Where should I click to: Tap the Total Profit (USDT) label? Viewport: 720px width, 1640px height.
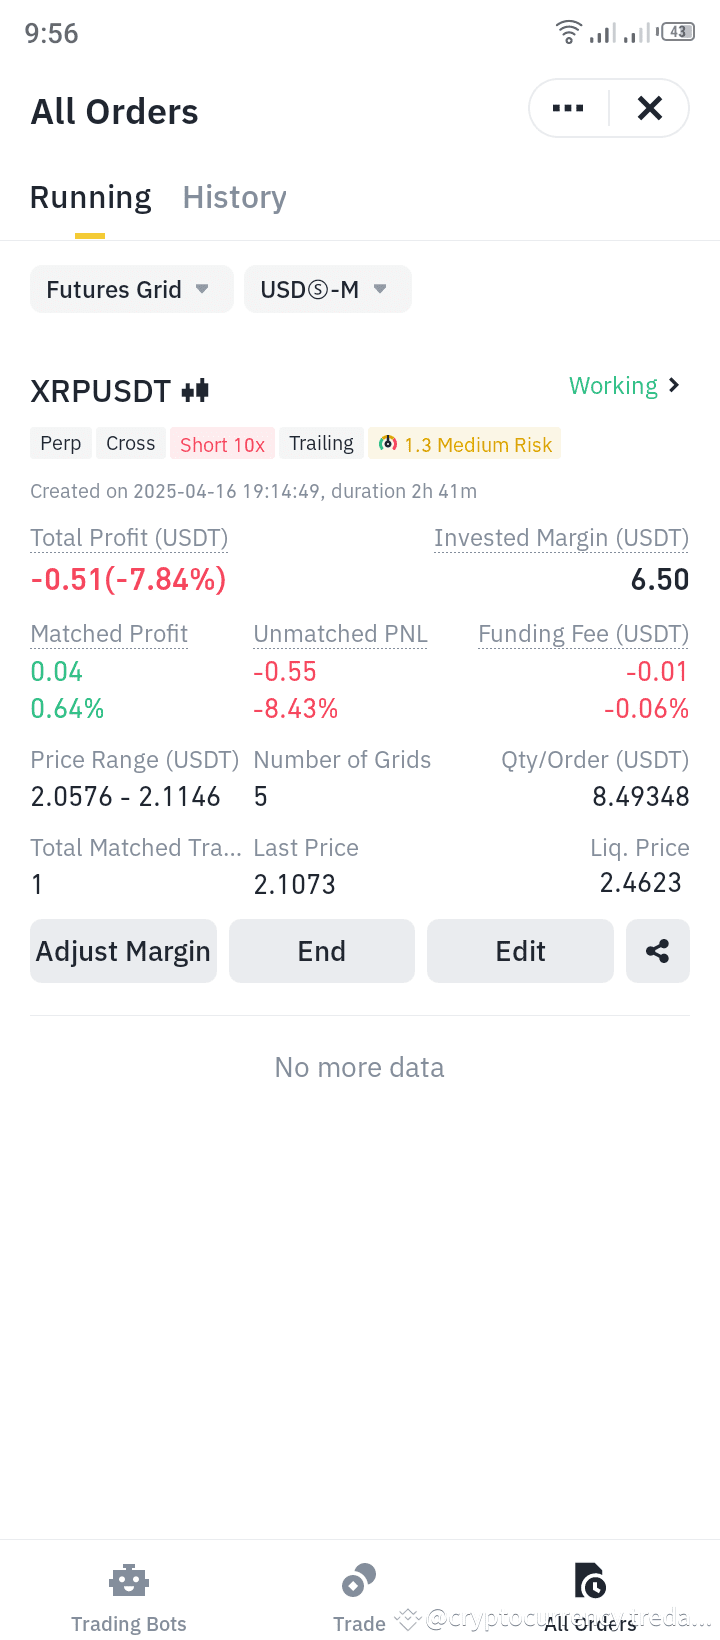click(129, 538)
